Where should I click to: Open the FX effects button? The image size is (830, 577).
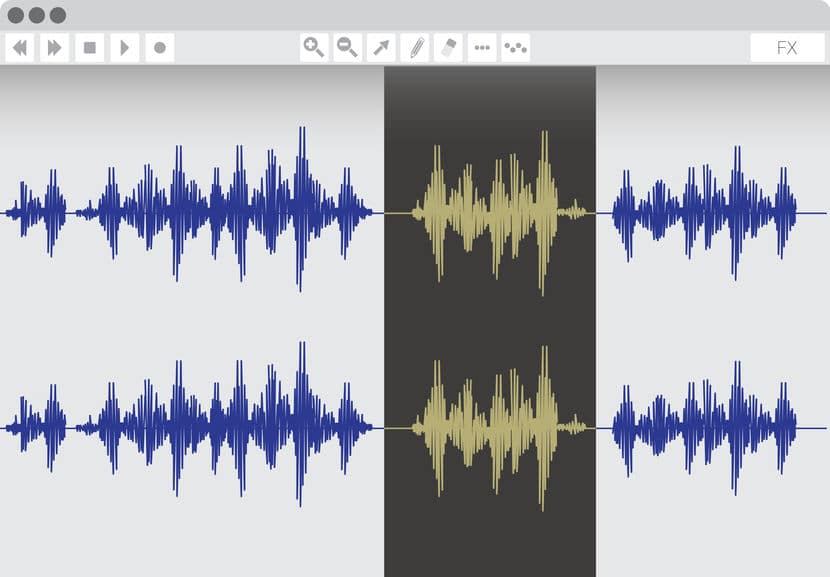(x=787, y=48)
